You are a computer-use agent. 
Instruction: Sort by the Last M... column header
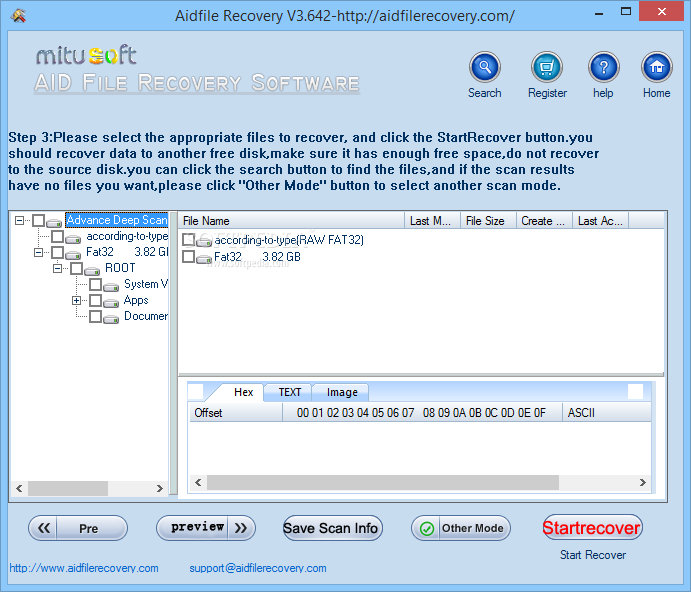pos(432,220)
